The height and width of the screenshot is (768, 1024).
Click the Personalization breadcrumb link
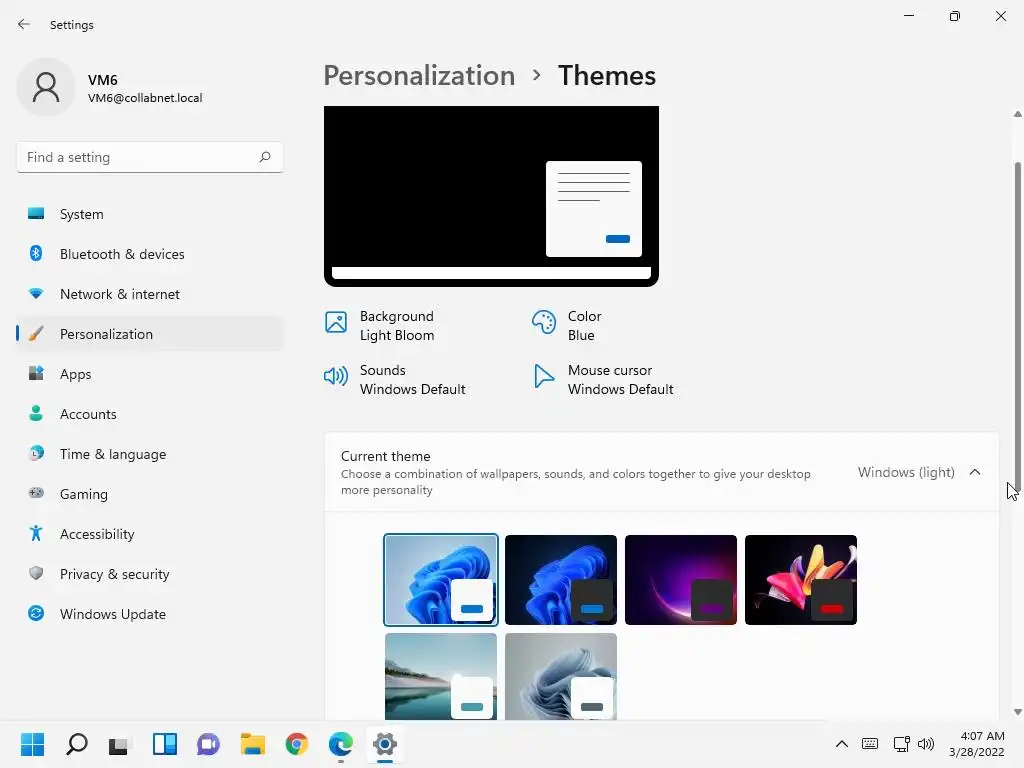[x=419, y=75]
